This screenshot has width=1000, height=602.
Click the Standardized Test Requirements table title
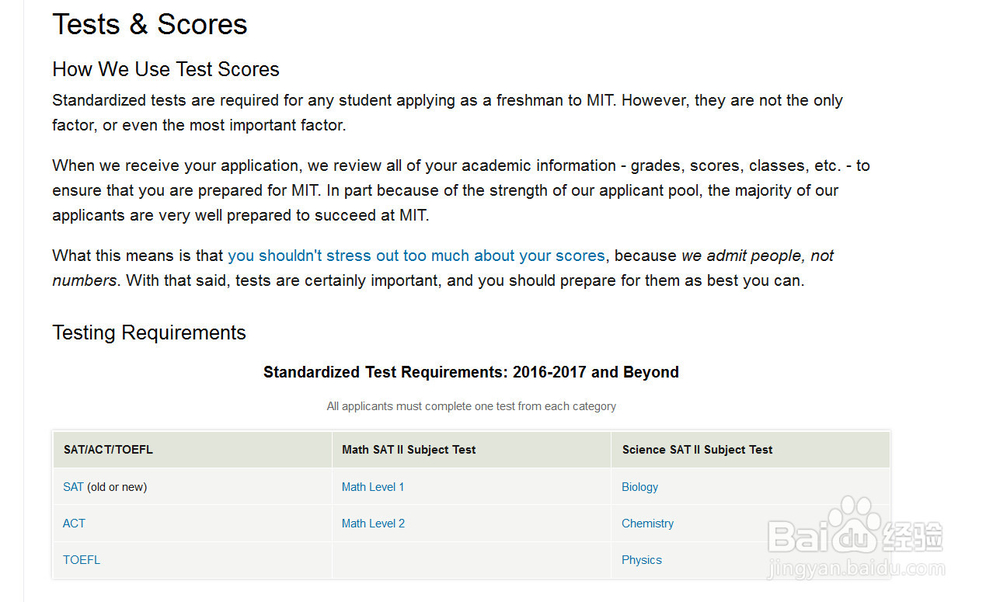471,372
